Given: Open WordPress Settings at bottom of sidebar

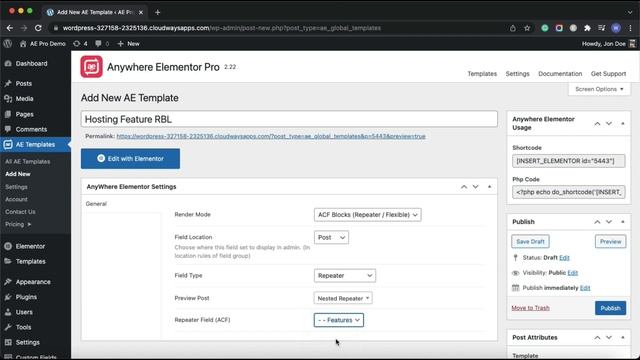Looking at the screenshot, I should click(x=28, y=342).
